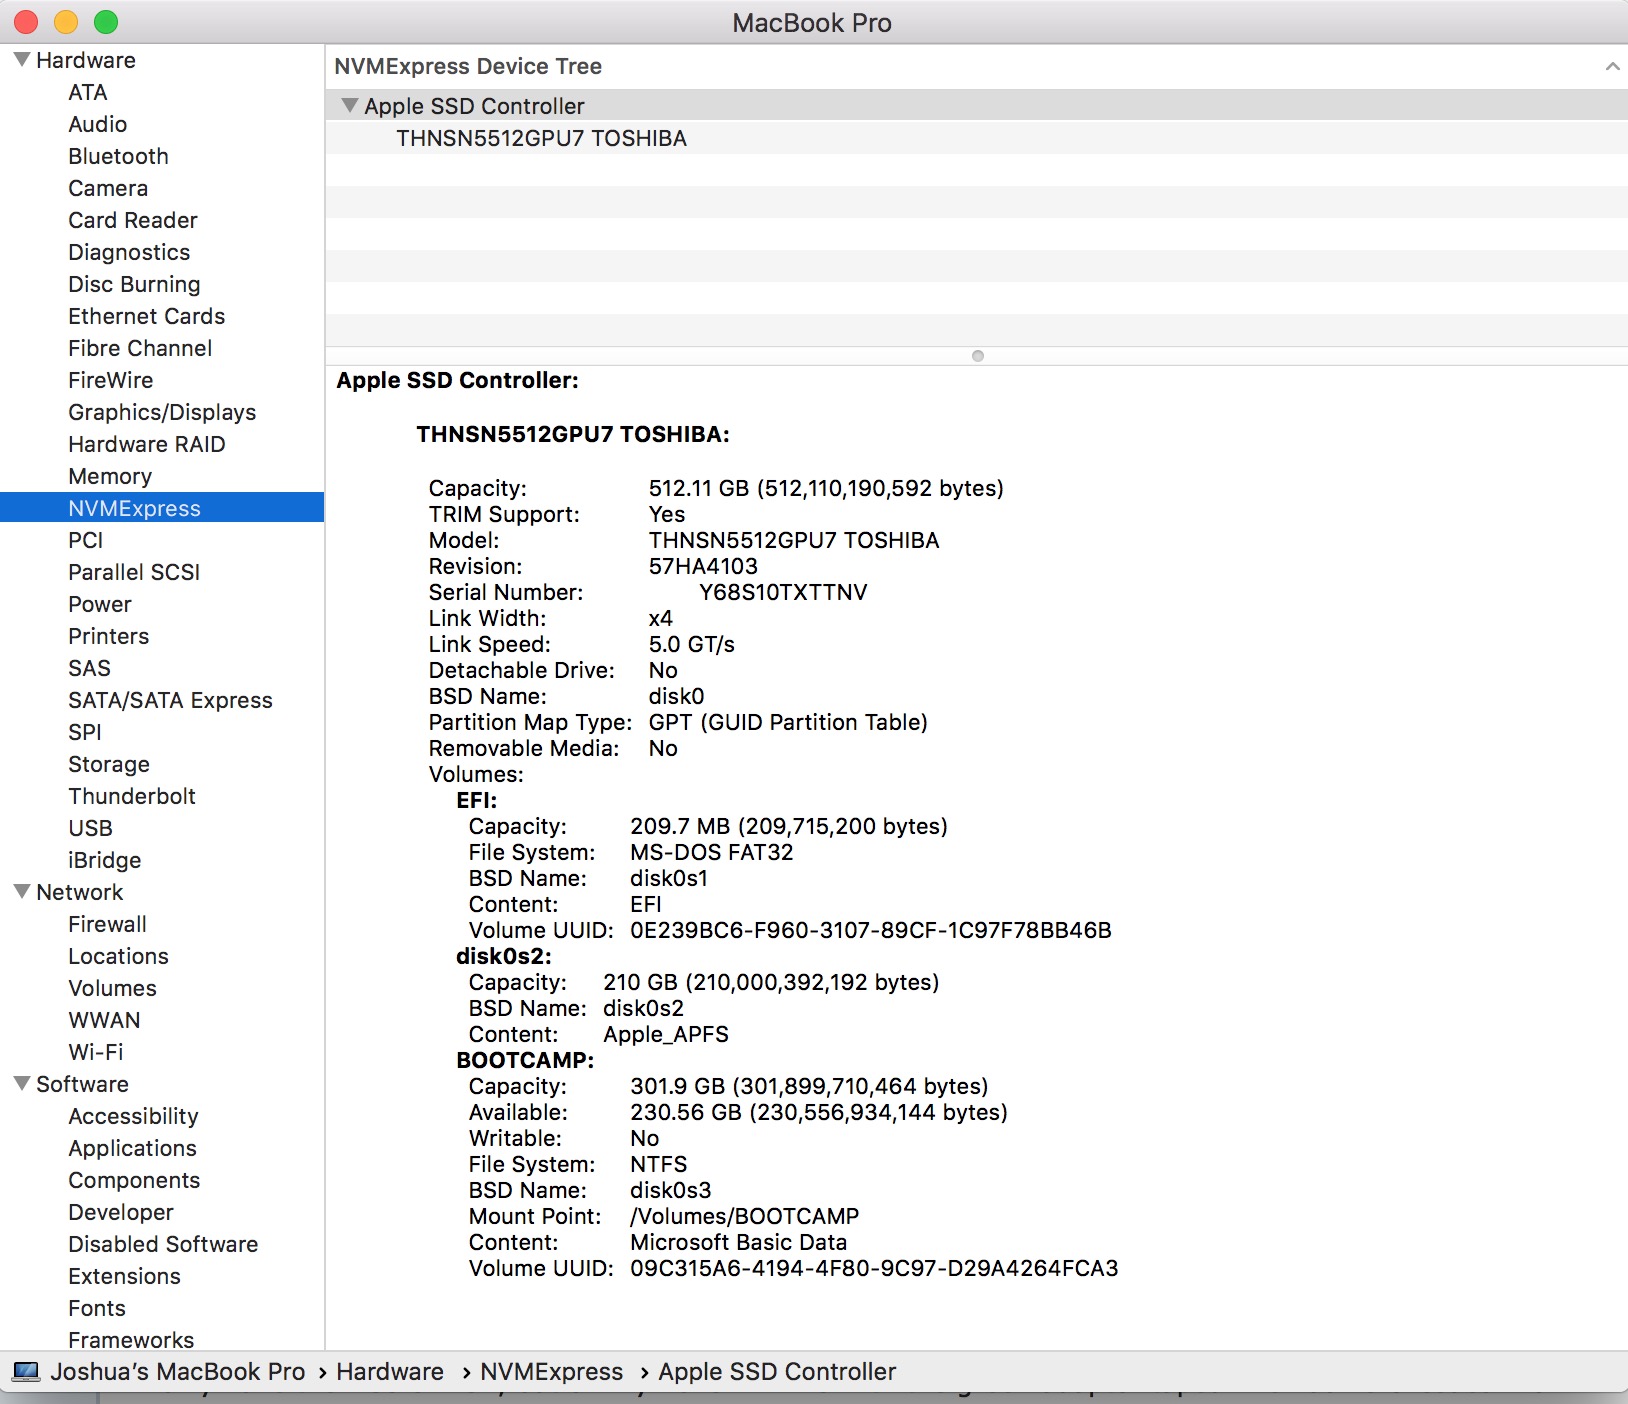Click the green zoom window button
Screen dimensions: 1628x1404
tap(105, 21)
